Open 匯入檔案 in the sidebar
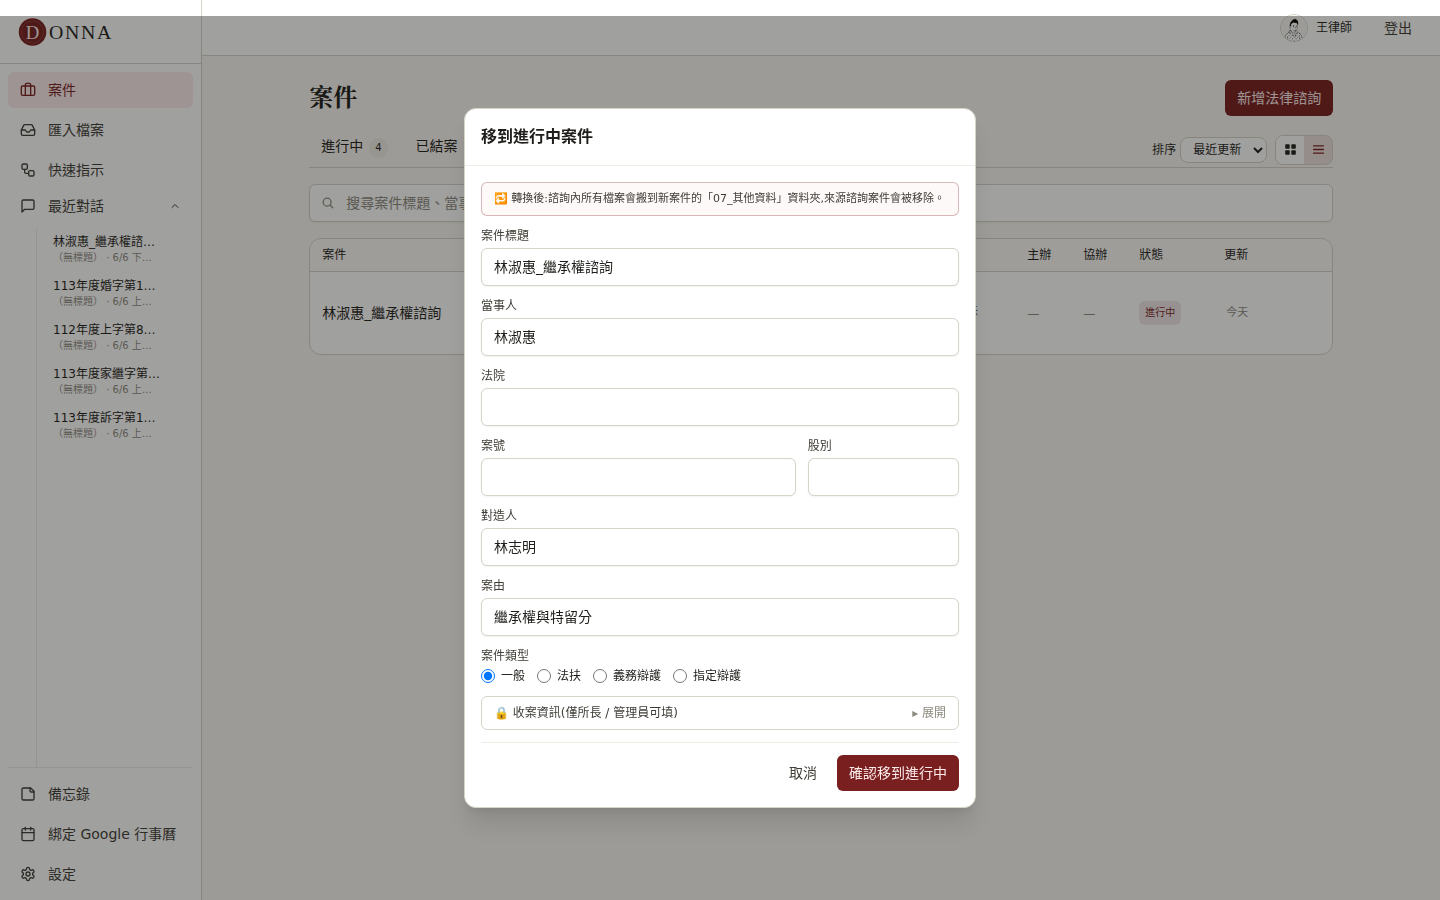1440x900 pixels. 100,130
